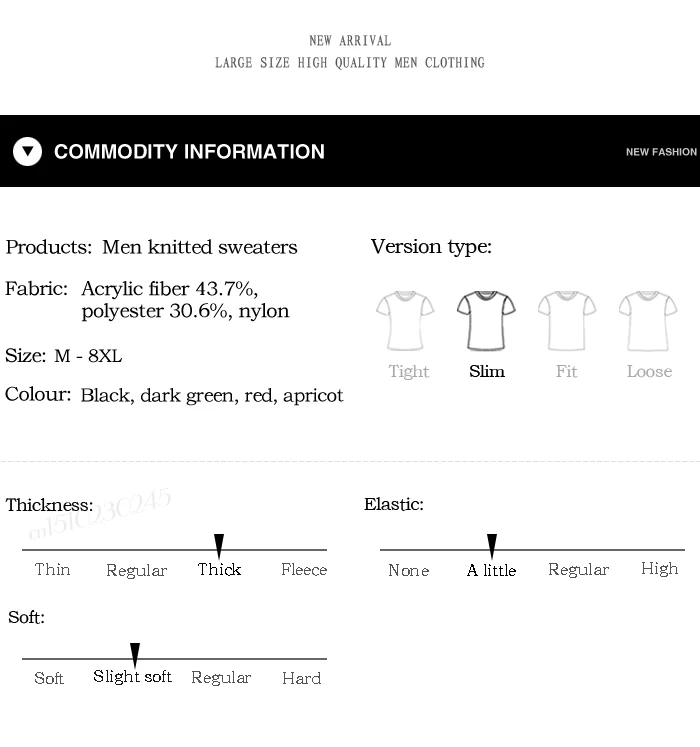Click the Elastic slider marker triangle
This screenshot has height=747, width=700.
point(492,546)
